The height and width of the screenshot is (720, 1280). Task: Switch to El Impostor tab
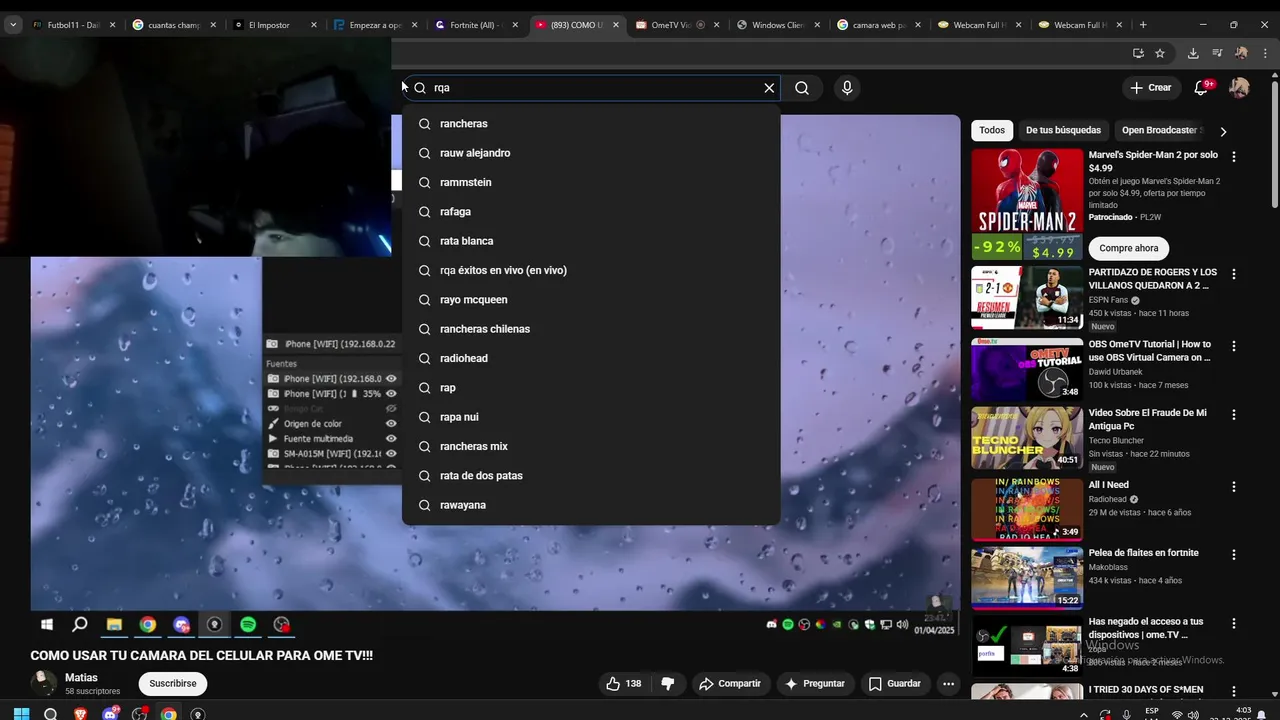tap(275, 25)
